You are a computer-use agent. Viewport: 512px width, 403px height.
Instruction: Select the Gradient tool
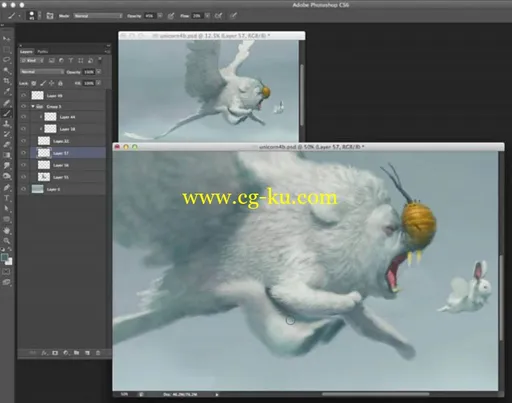pyautogui.click(x=6, y=155)
